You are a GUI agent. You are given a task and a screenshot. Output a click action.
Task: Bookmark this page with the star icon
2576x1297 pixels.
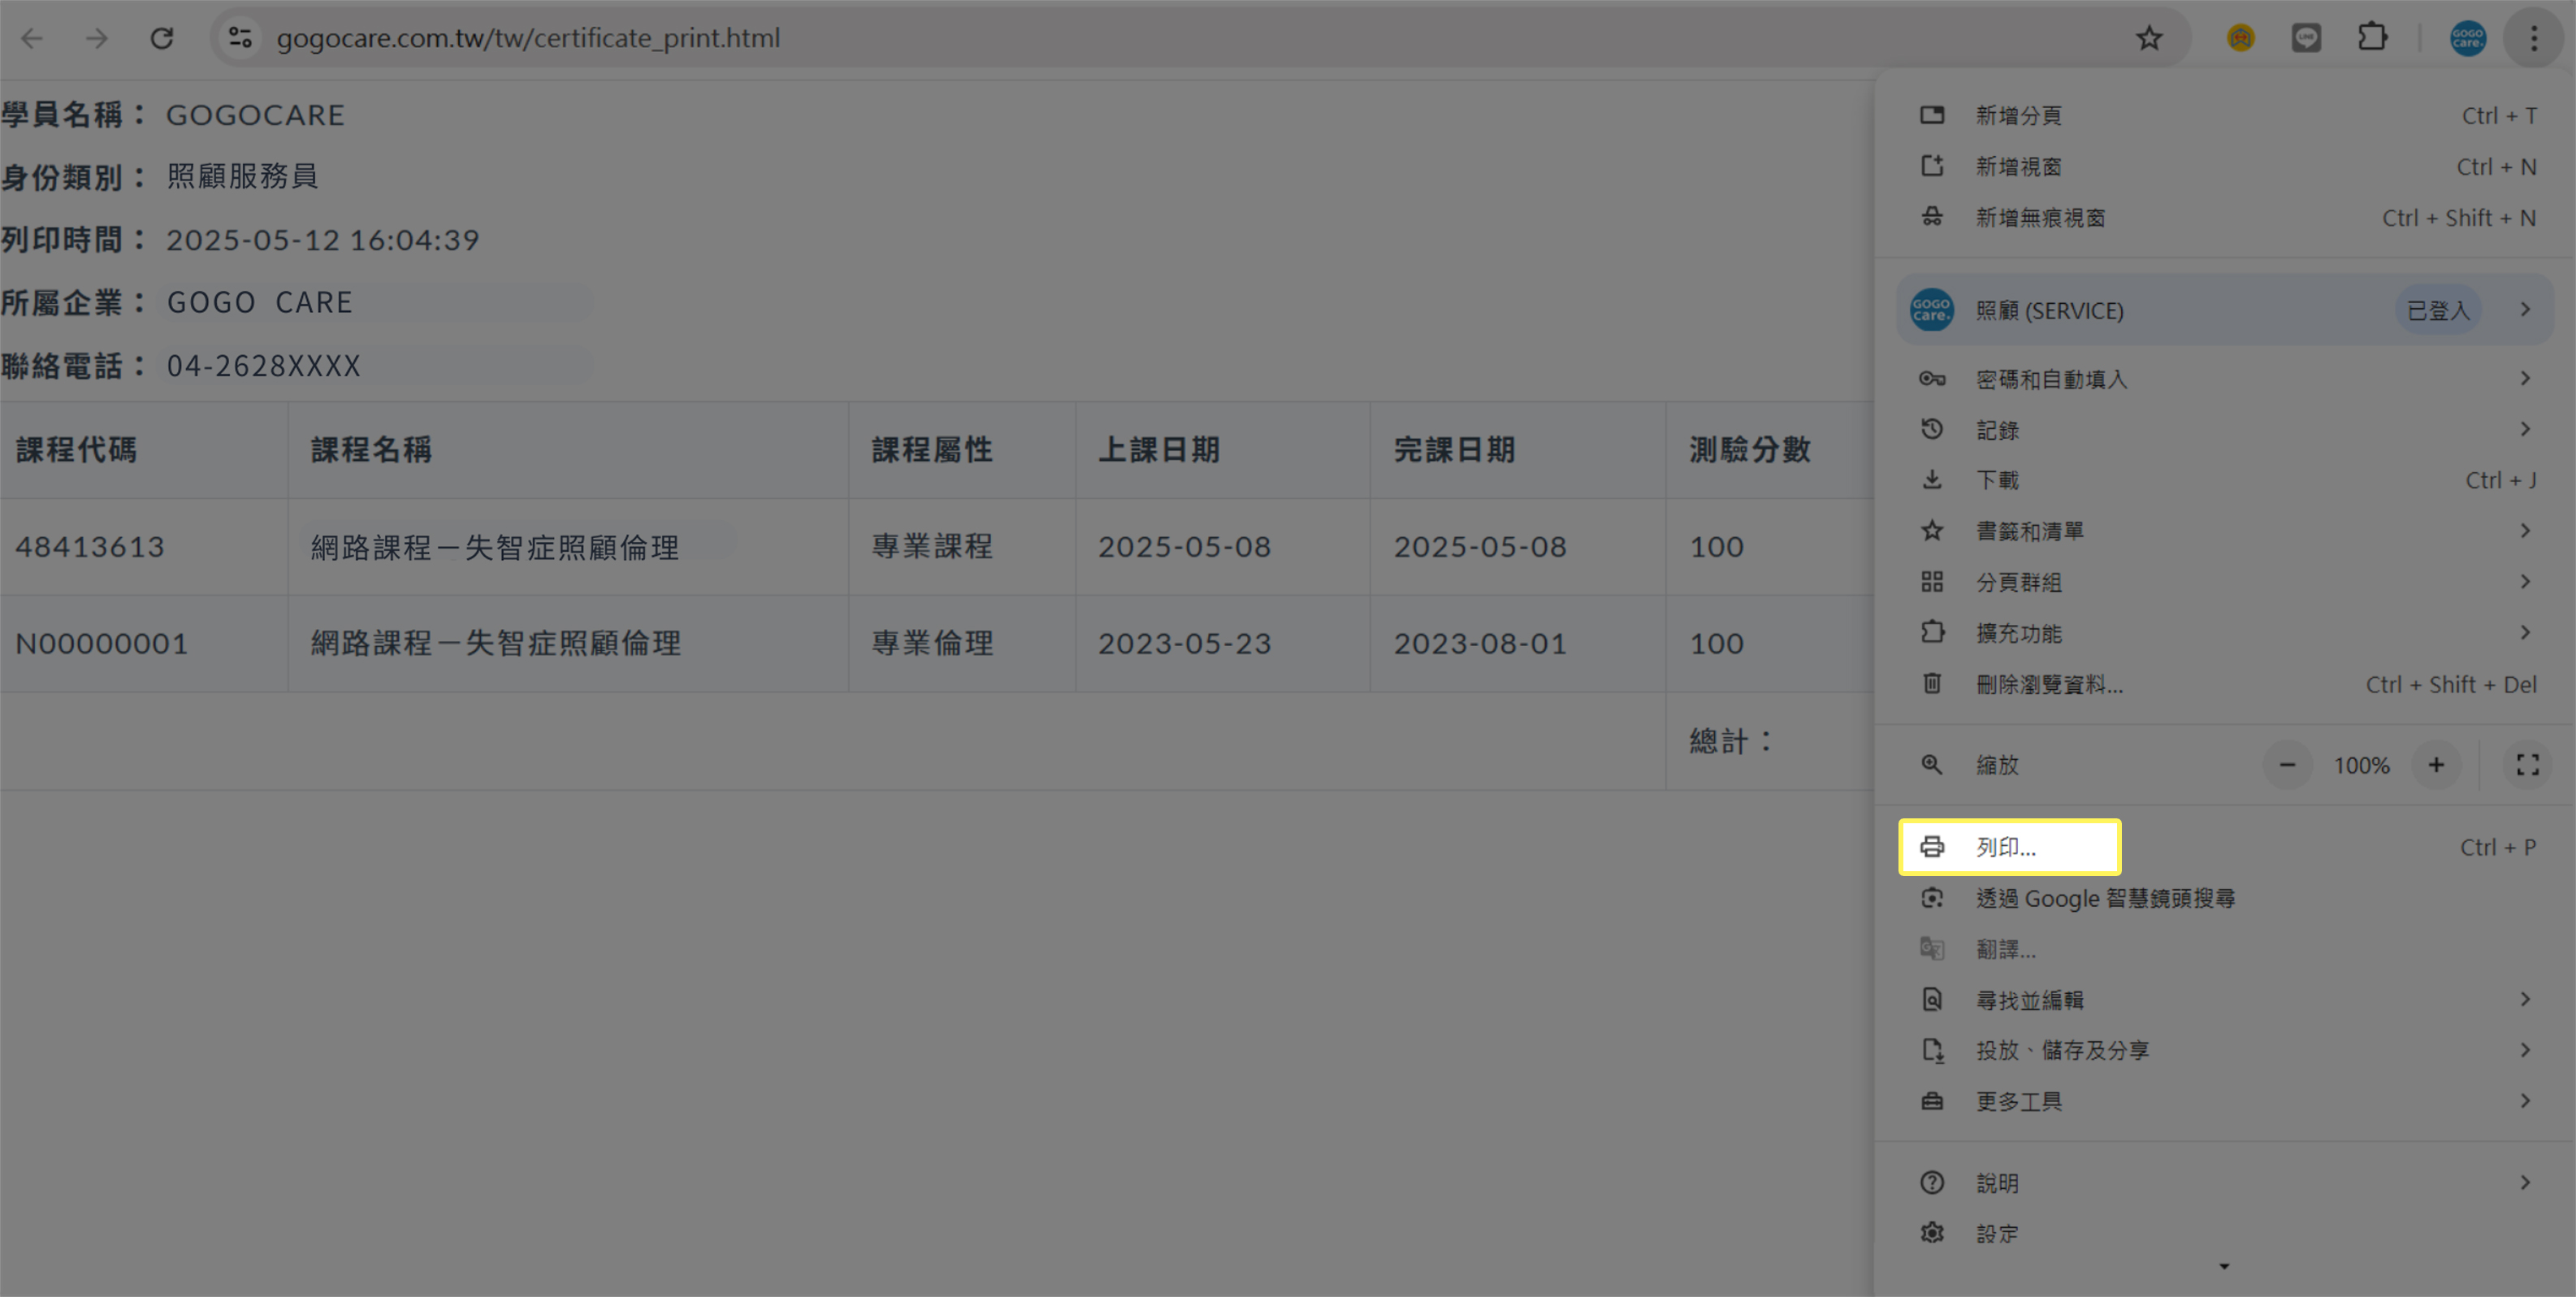pyautogui.click(x=2149, y=38)
